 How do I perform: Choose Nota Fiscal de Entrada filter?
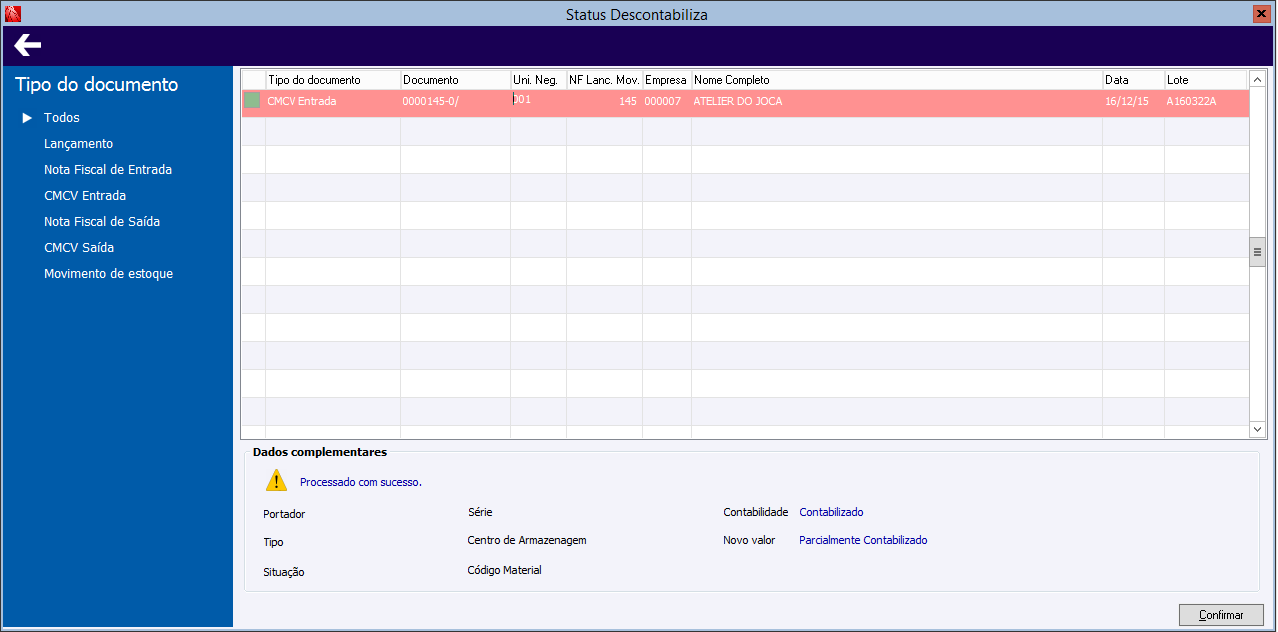(x=108, y=170)
